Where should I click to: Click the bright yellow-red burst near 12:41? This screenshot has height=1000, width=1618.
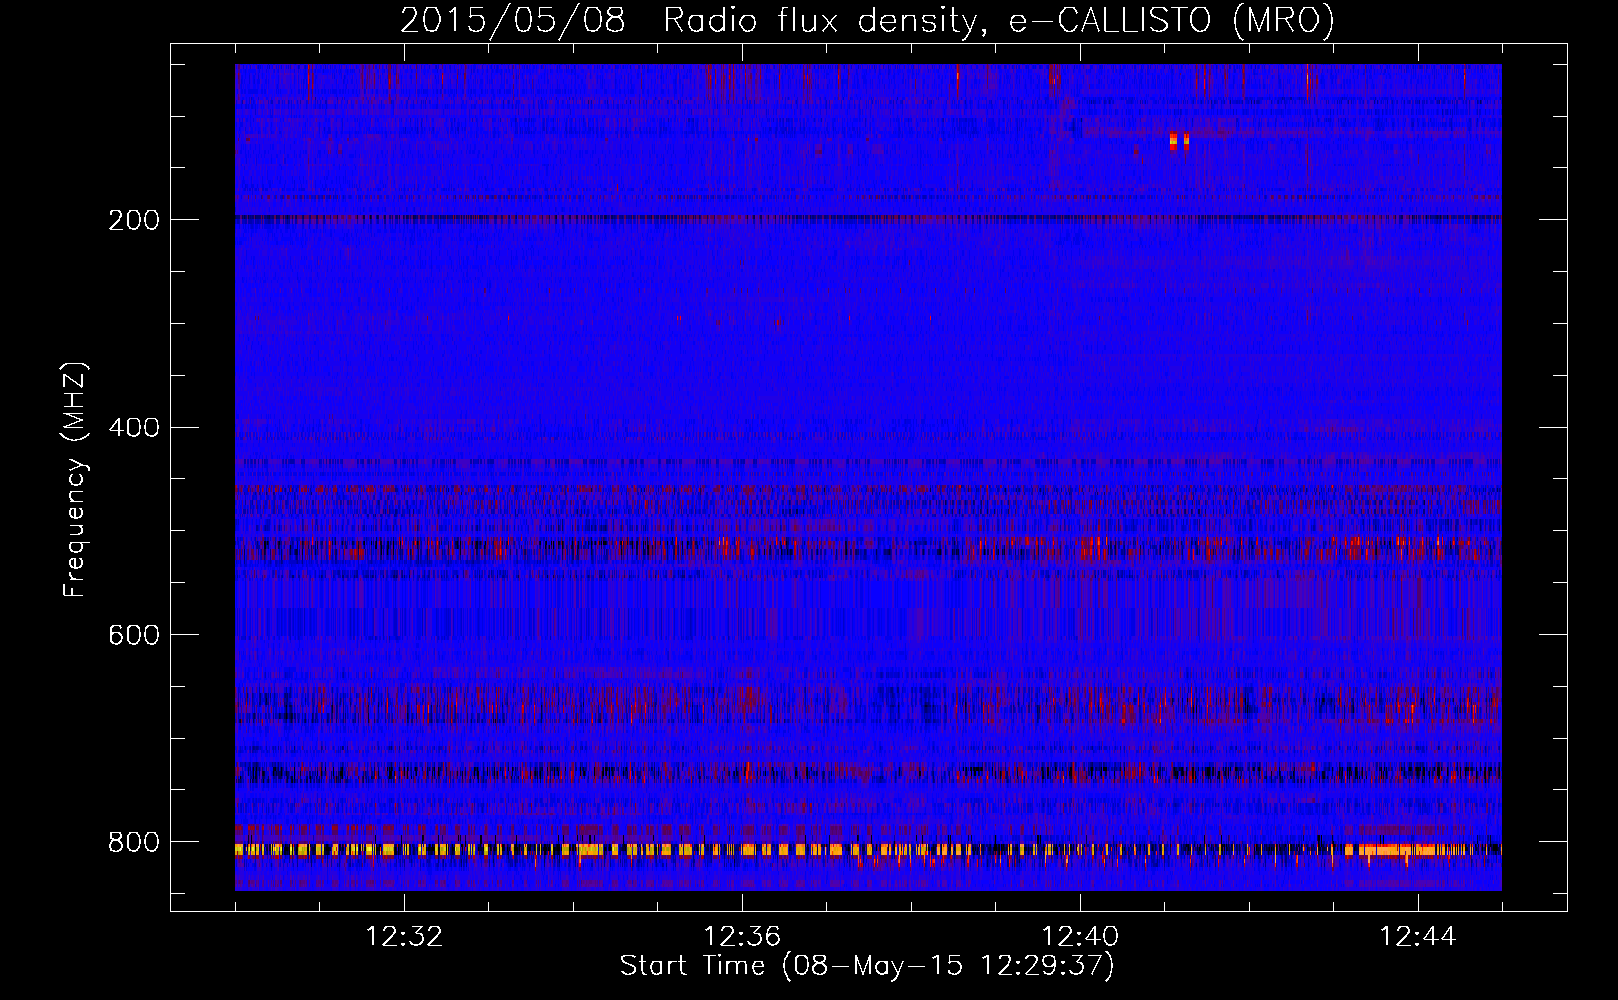click(1179, 140)
